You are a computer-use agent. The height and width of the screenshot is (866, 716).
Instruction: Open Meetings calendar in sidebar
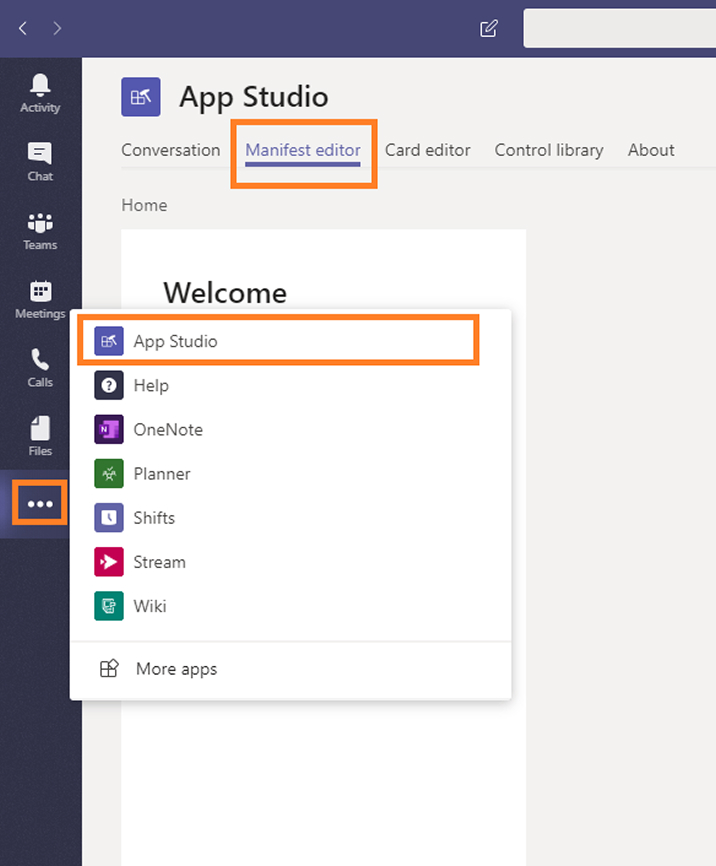tap(40, 300)
